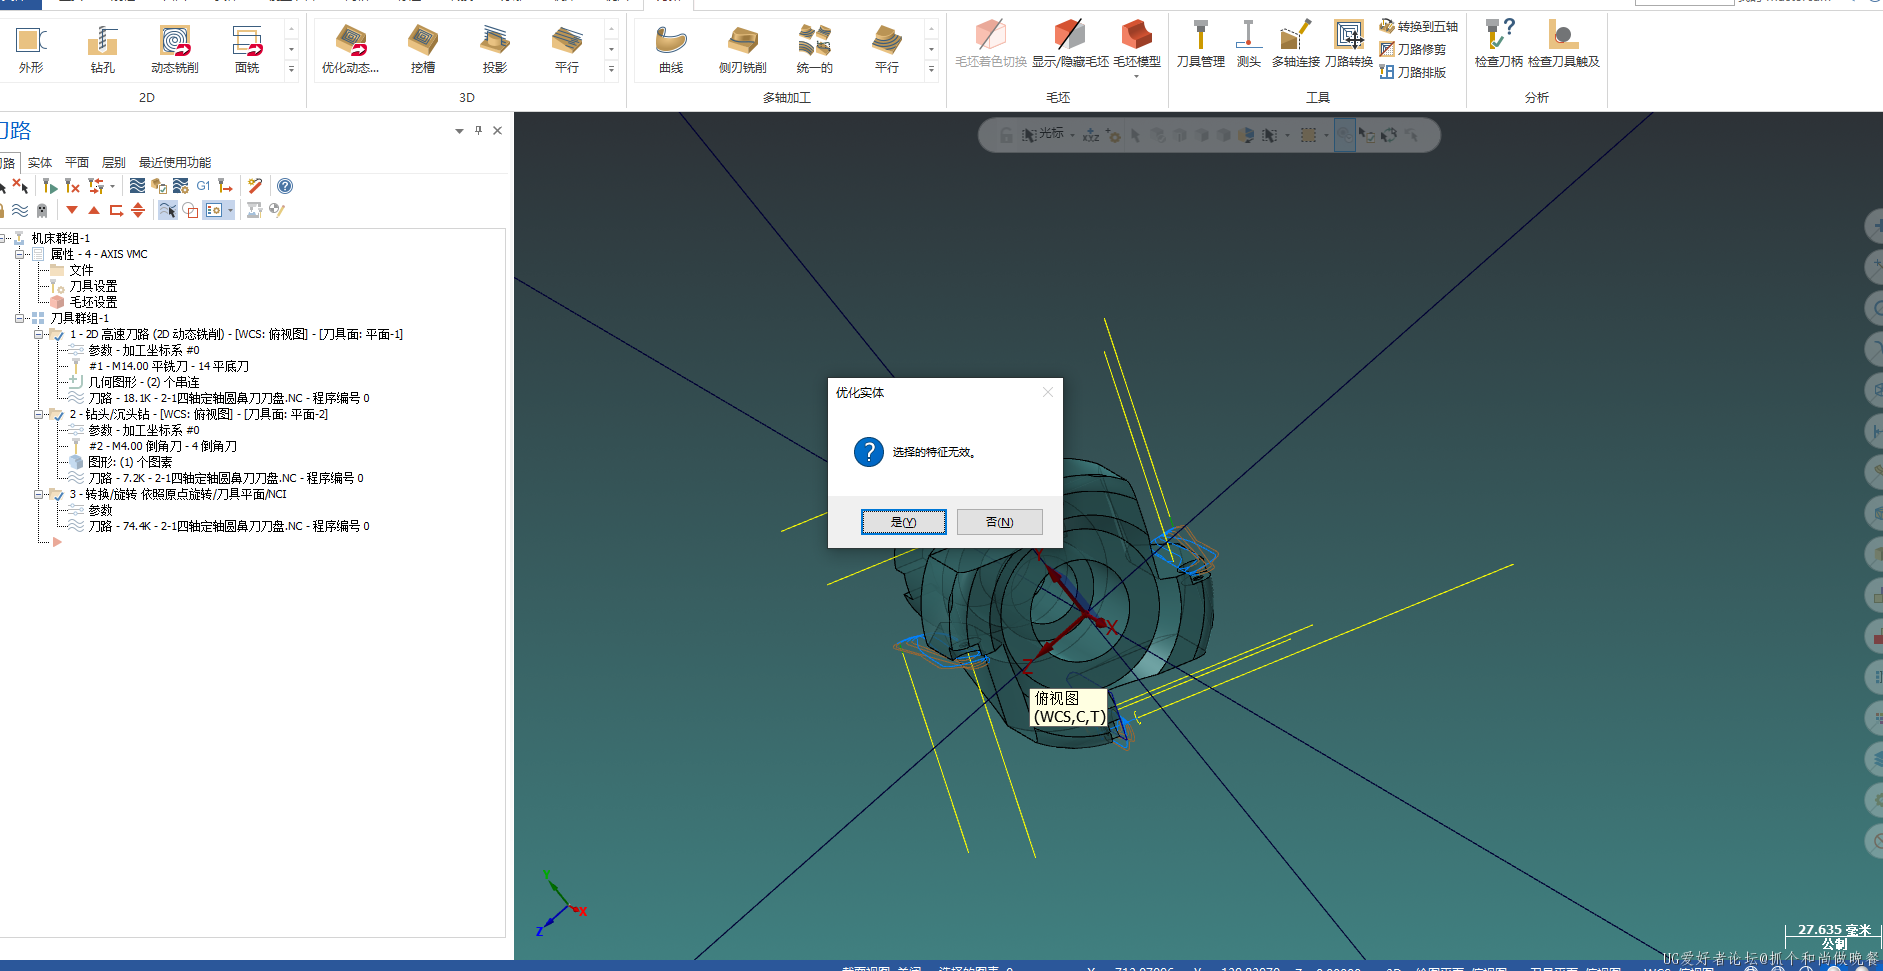Viewport: 1883px width, 971px height.
Task: Move insert arrow up with red triangle
Action: (94, 210)
